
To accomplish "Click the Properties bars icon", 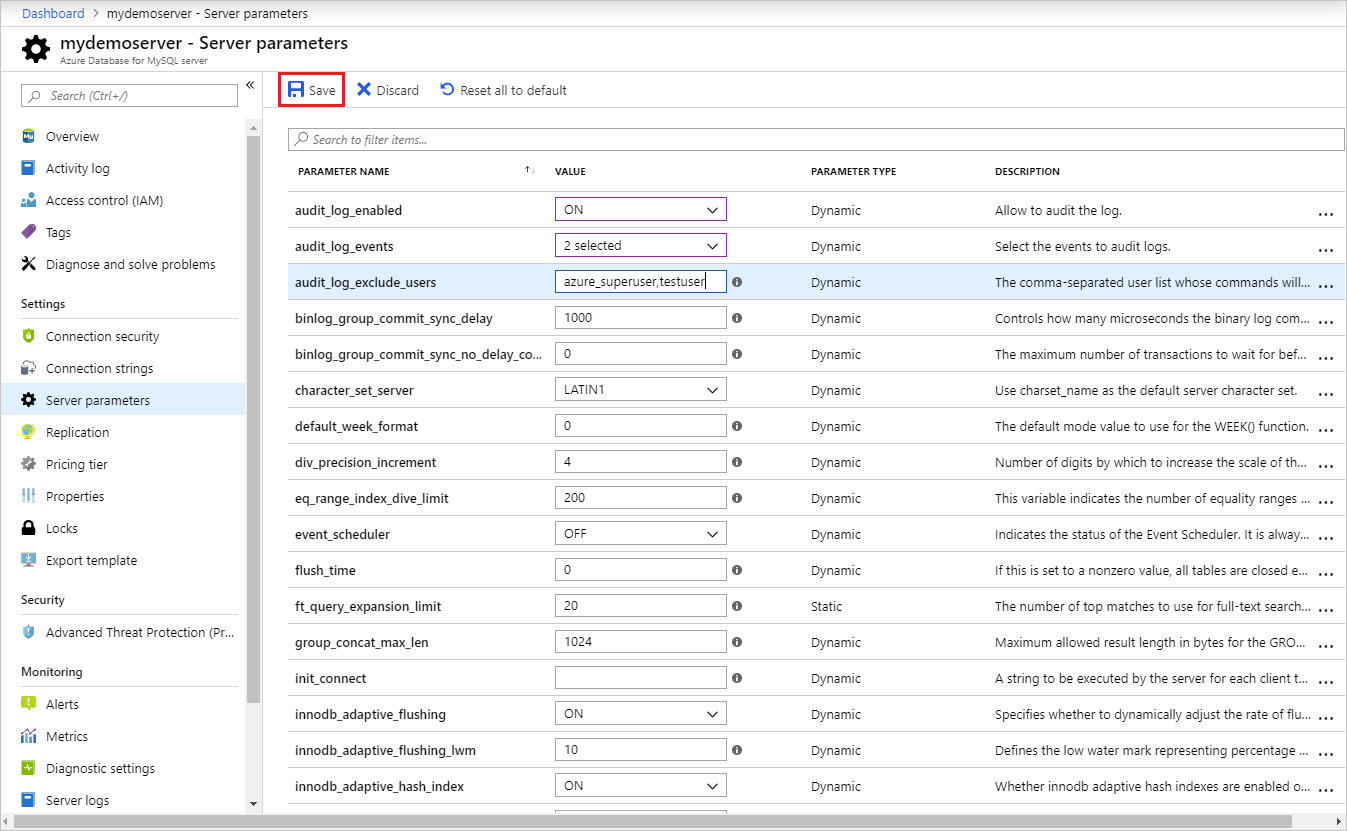I will 29,496.
